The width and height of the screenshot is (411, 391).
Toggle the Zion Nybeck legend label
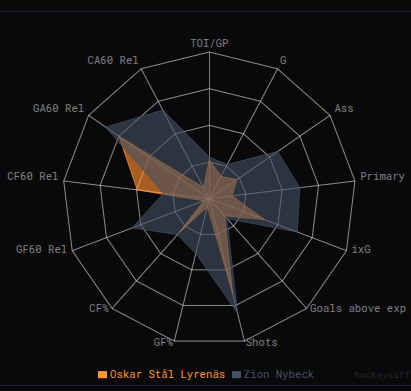pos(279,374)
